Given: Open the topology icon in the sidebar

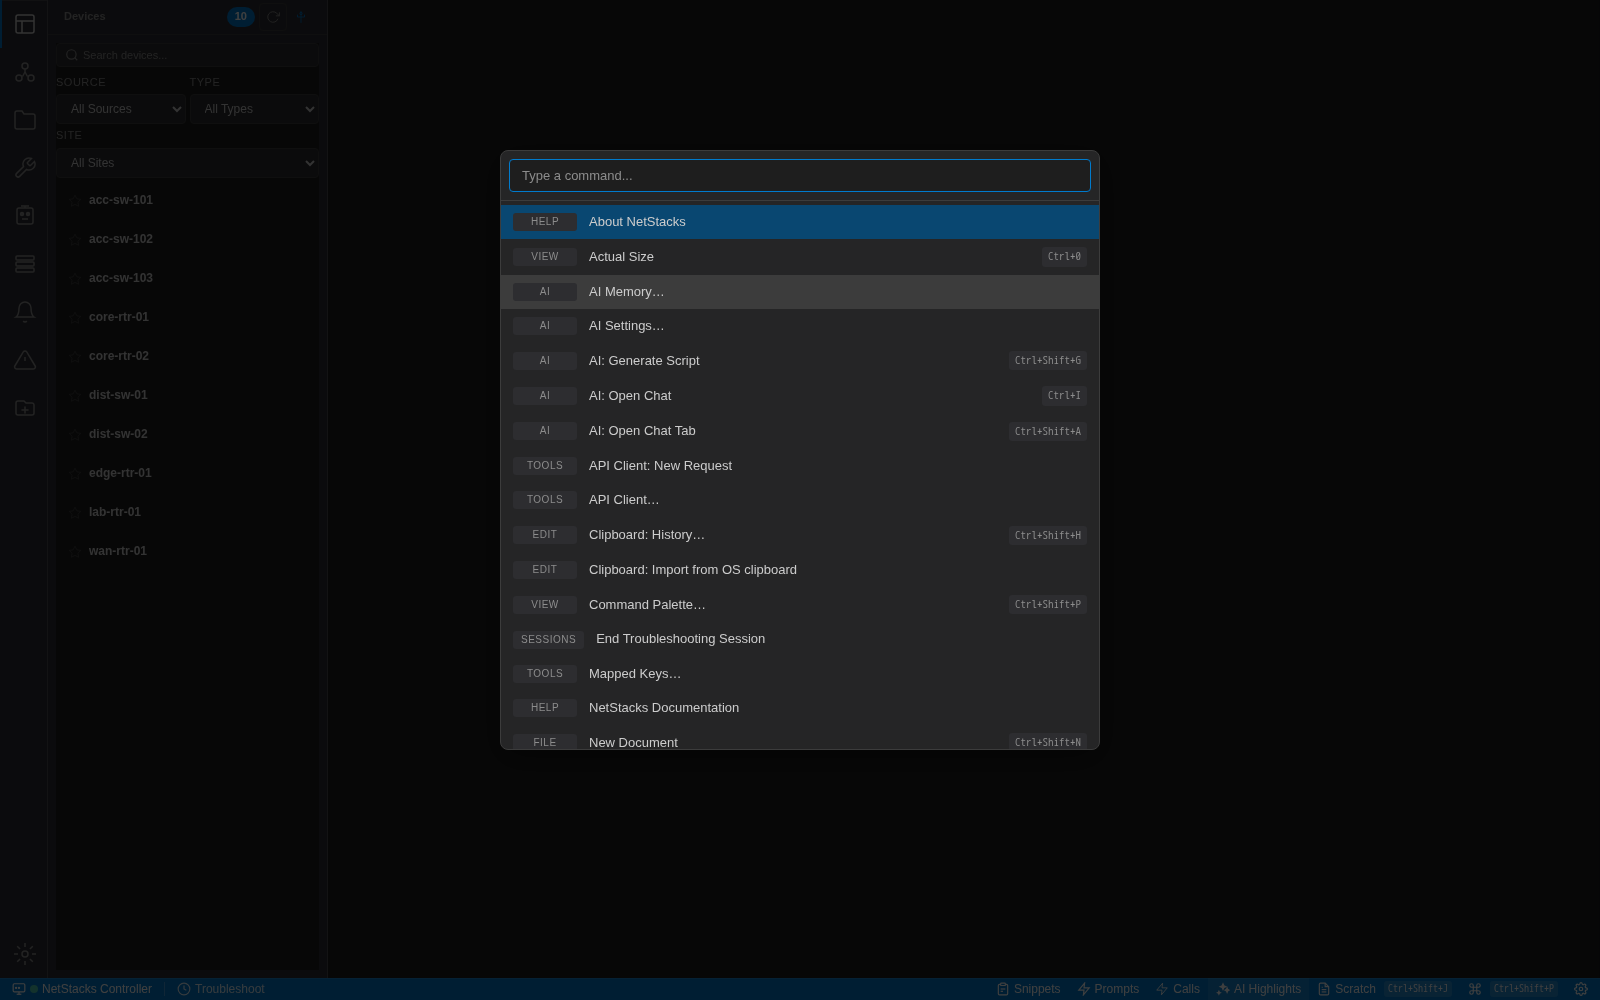Looking at the screenshot, I should click(x=25, y=72).
